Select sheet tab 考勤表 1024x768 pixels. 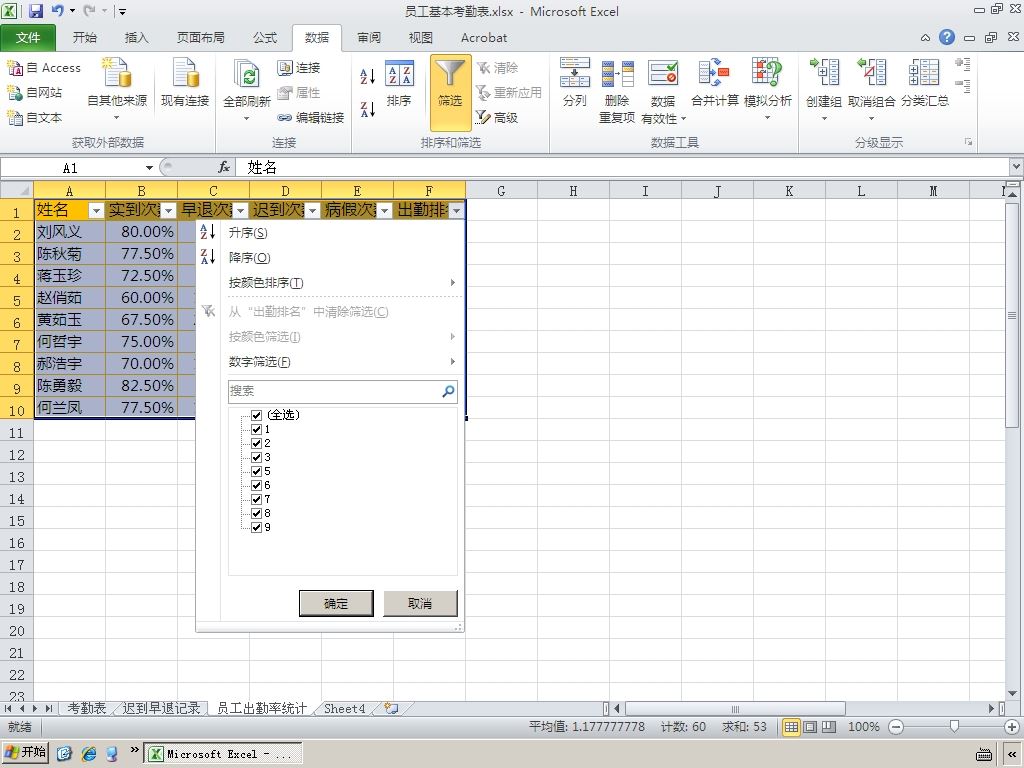pyautogui.click(x=87, y=708)
